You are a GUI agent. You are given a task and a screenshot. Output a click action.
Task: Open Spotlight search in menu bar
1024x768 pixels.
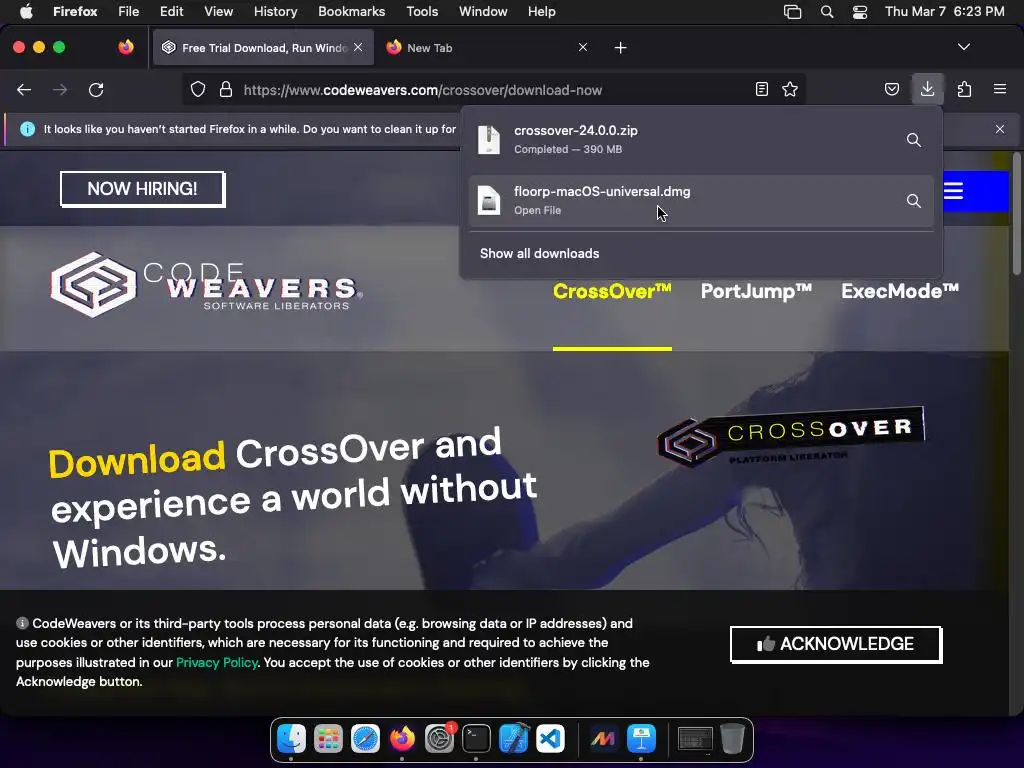click(x=827, y=11)
